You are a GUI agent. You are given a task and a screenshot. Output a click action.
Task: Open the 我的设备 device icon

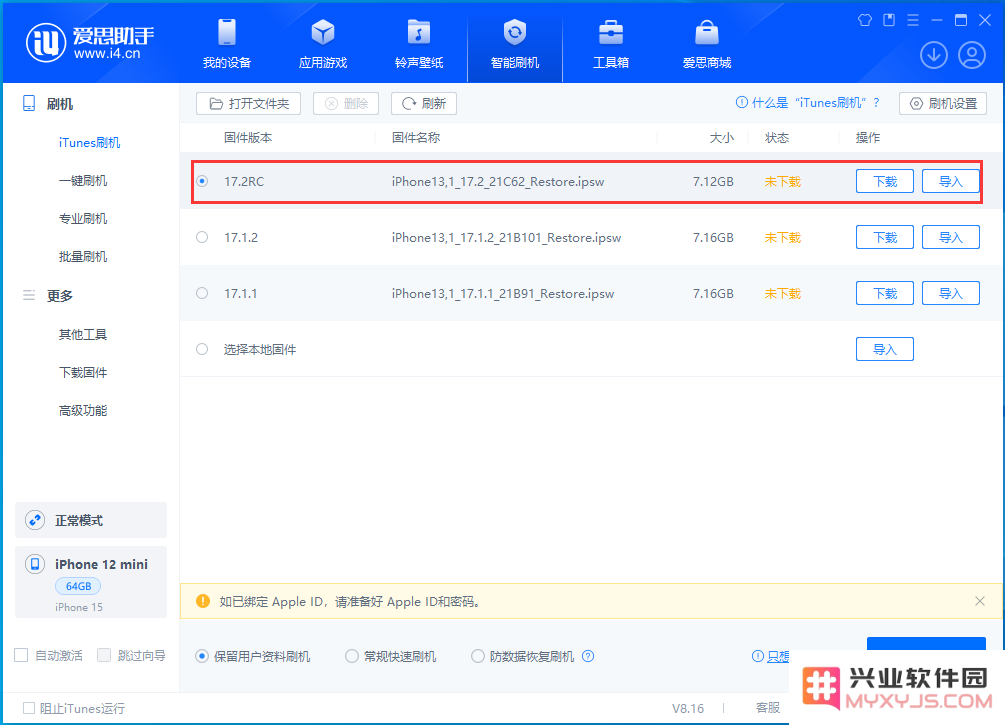227,32
